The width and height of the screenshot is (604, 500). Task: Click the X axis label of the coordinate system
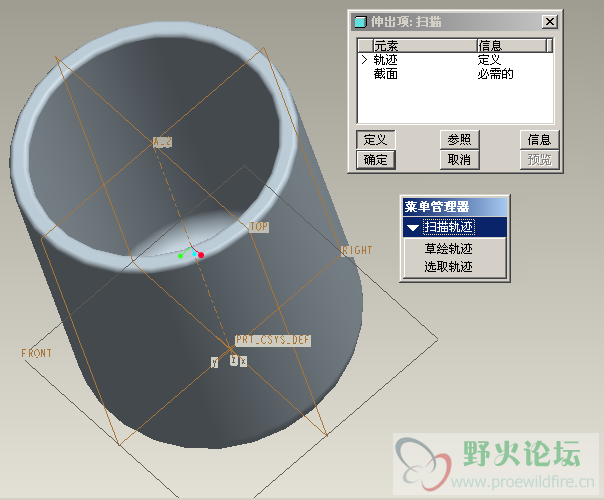tap(243, 361)
